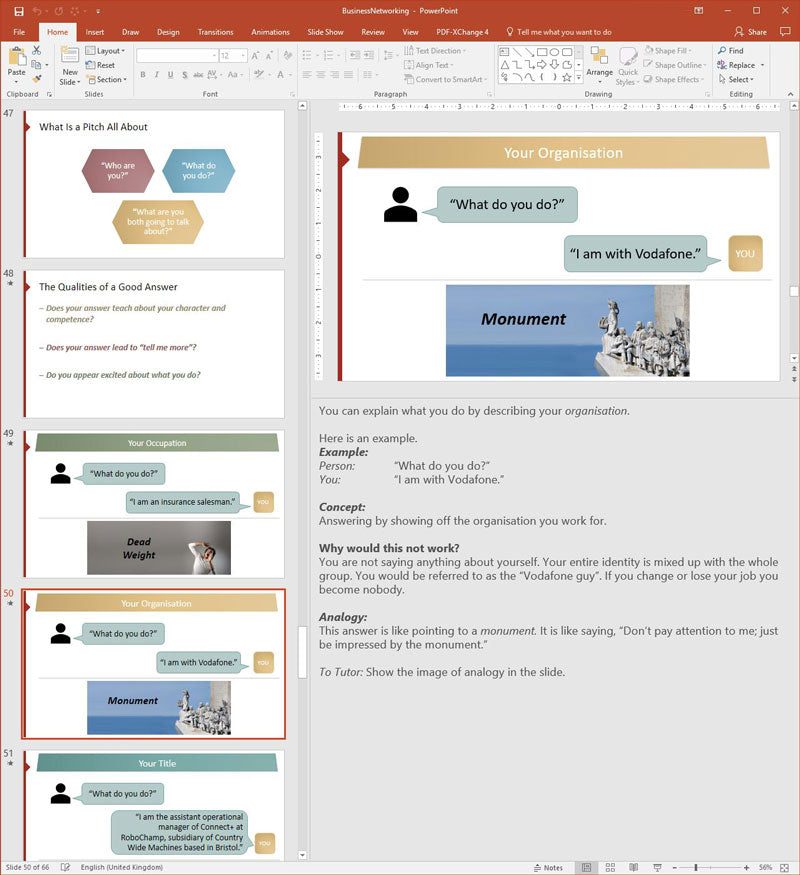Screen dimensions: 800x875
Task: Start Slide Show from status bar icon
Action: coord(657,867)
